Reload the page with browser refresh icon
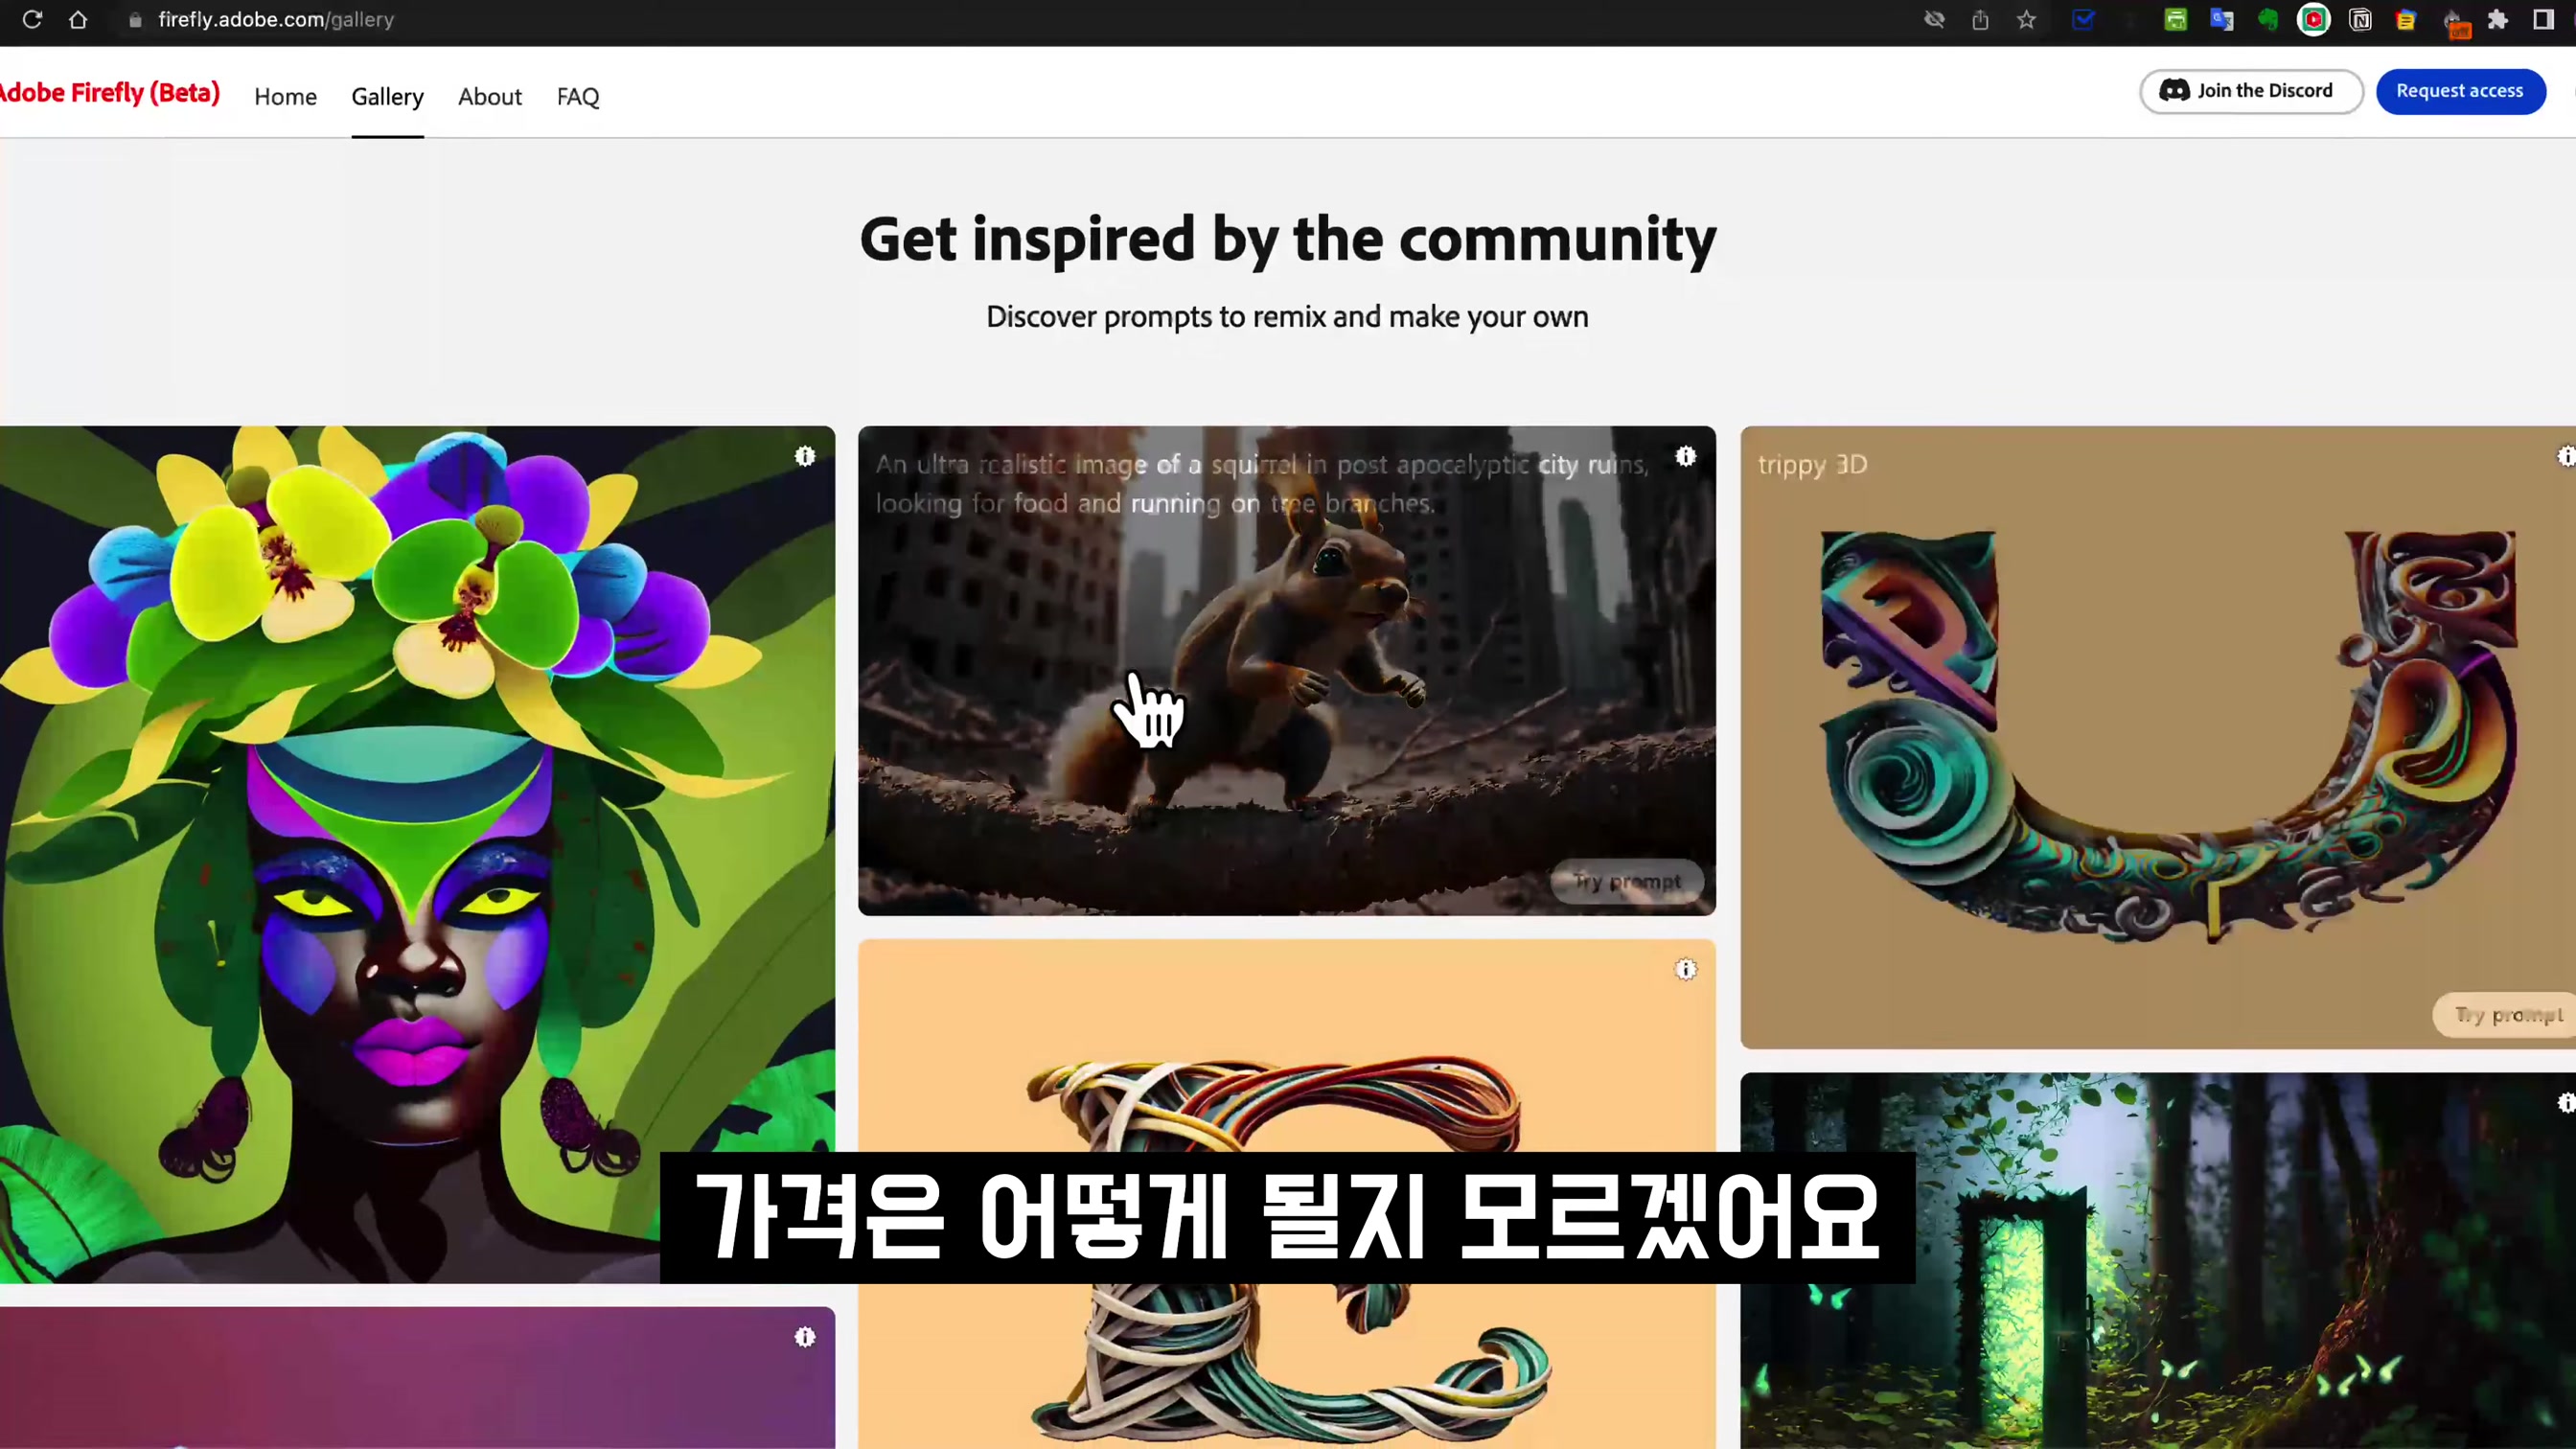Viewport: 2576px width, 1449px height. pos(32,19)
